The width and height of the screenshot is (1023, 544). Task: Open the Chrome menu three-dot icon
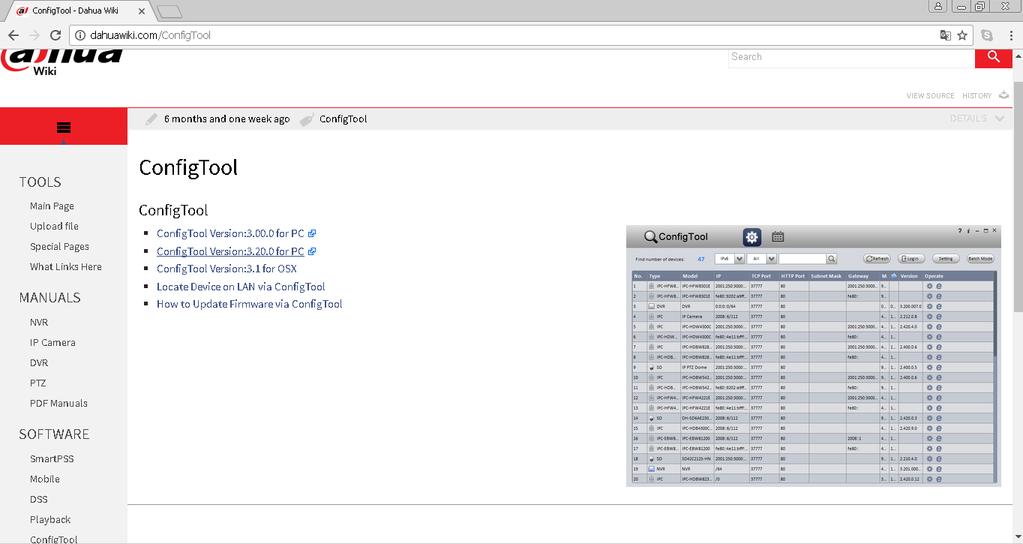[1011, 35]
